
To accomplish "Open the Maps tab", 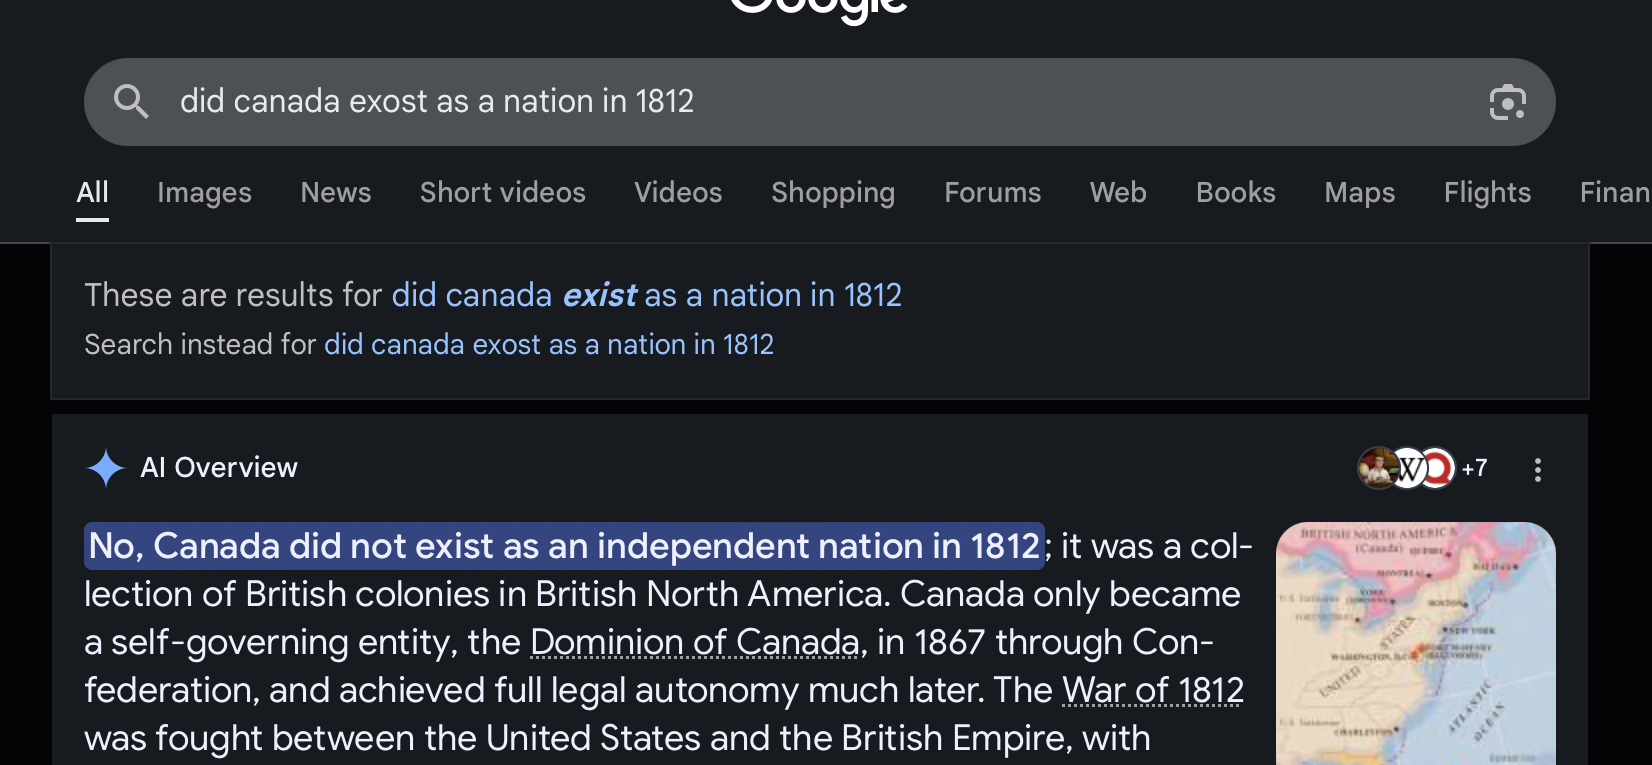I will (x=1359, y=192).
